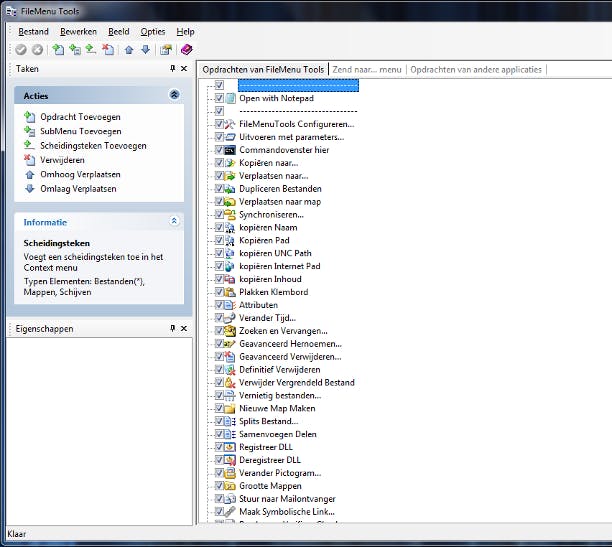Close the Eigenschappen pane
This screenshot has height=547, width=612.
(x=184, y=328)
